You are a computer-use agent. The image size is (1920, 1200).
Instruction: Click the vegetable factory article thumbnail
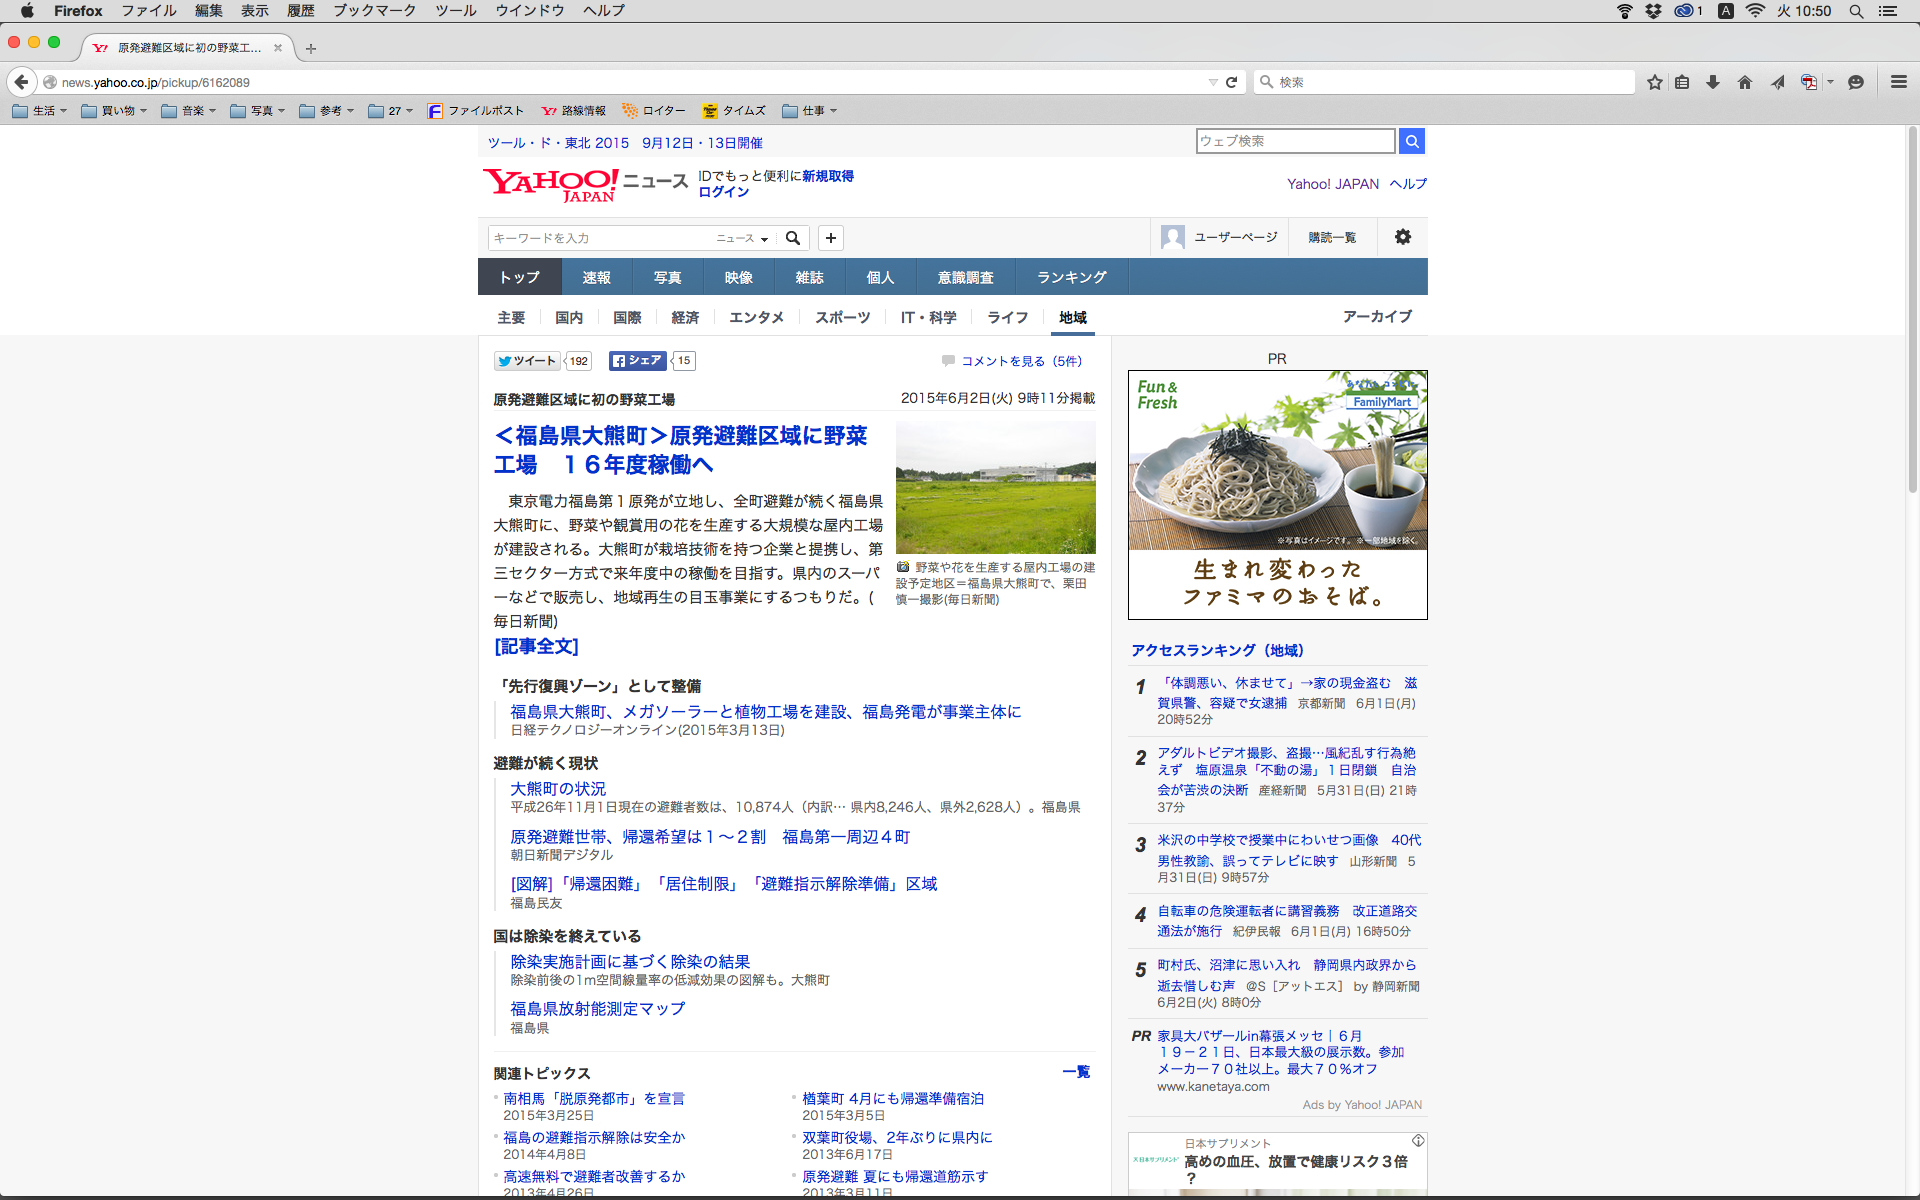(995, 487)
